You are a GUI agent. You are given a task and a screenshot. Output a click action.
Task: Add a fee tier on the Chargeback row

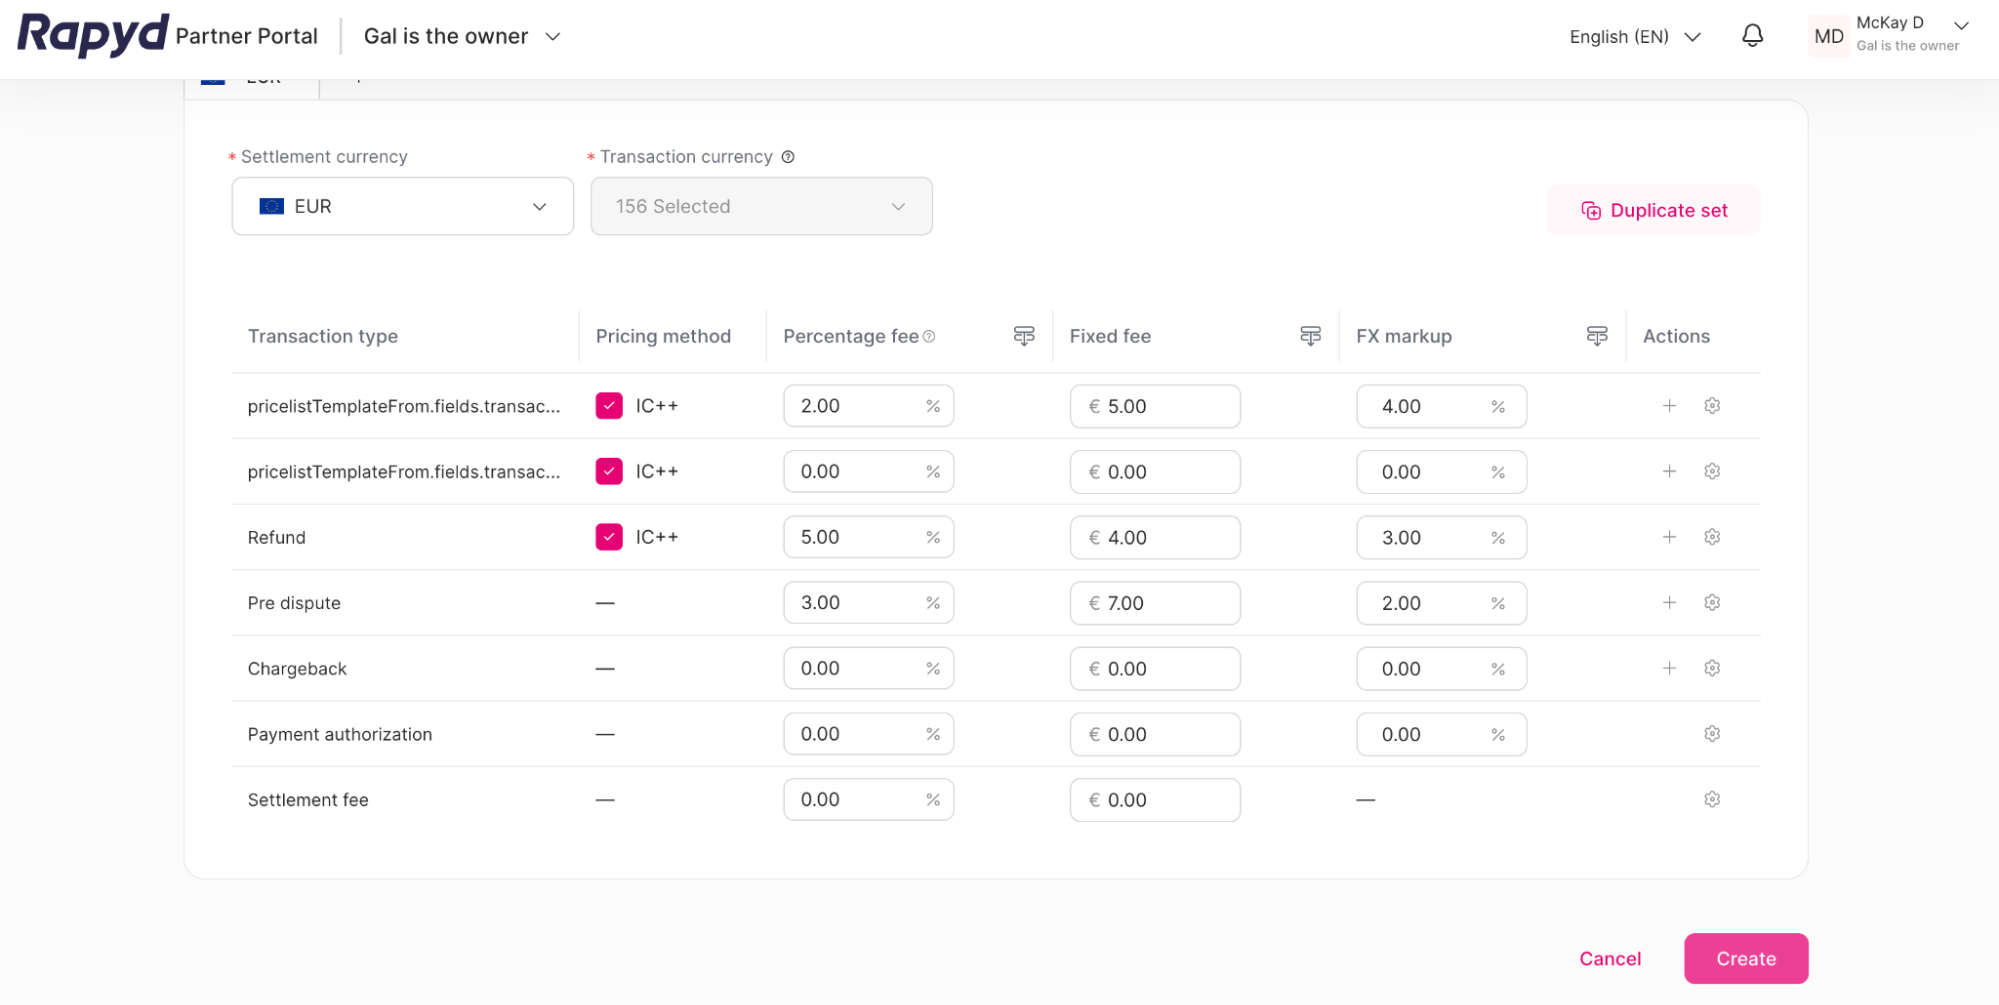(x=1668, y=668)
